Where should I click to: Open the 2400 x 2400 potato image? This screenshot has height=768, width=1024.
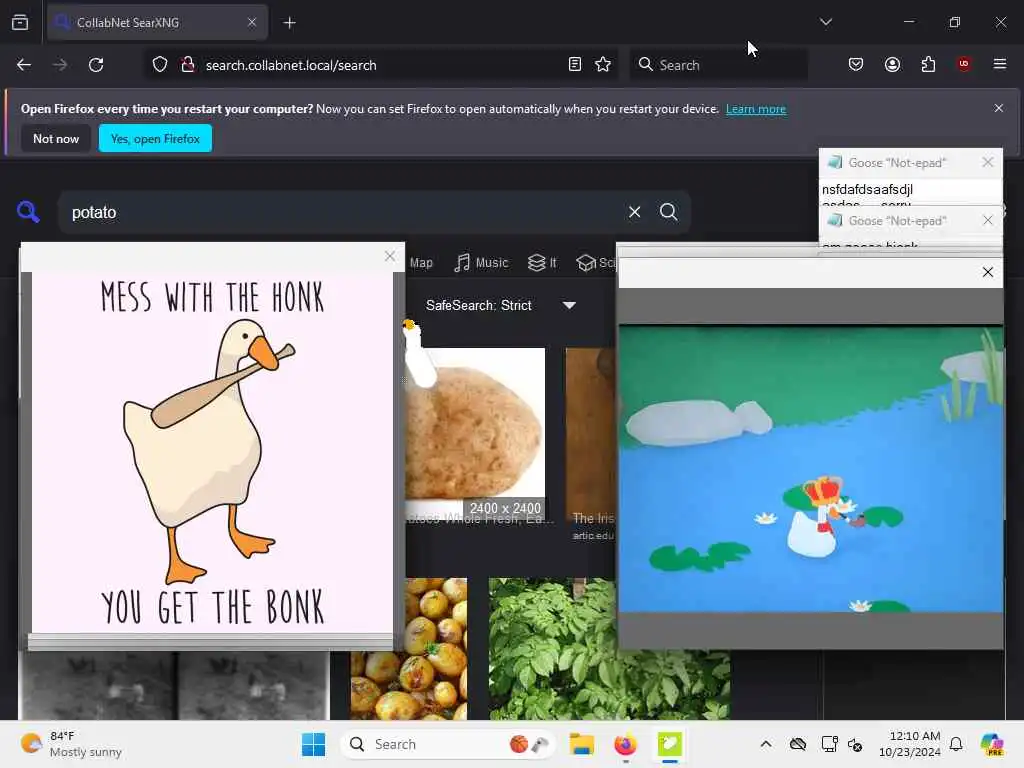tap(475, 434)
